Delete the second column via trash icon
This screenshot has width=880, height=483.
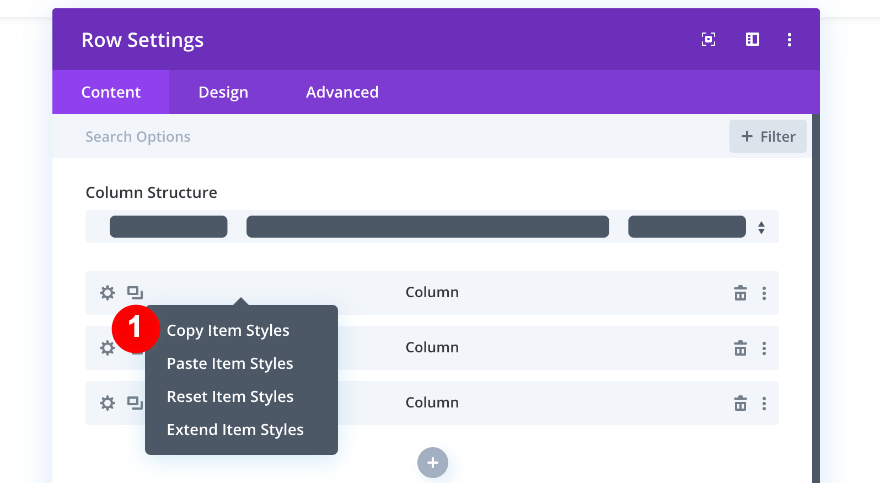pos(740,348)
